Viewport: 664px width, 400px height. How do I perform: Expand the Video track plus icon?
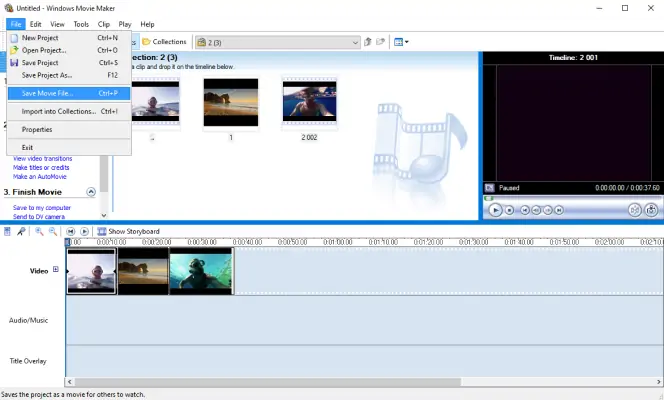point(55,270)
